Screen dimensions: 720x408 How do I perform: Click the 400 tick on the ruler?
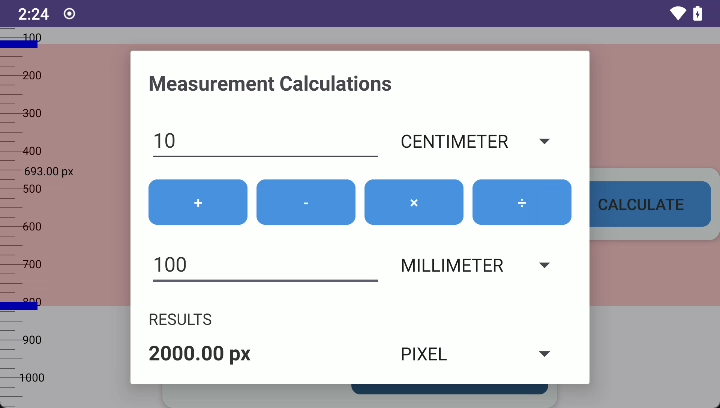click(x=32, y=151)
